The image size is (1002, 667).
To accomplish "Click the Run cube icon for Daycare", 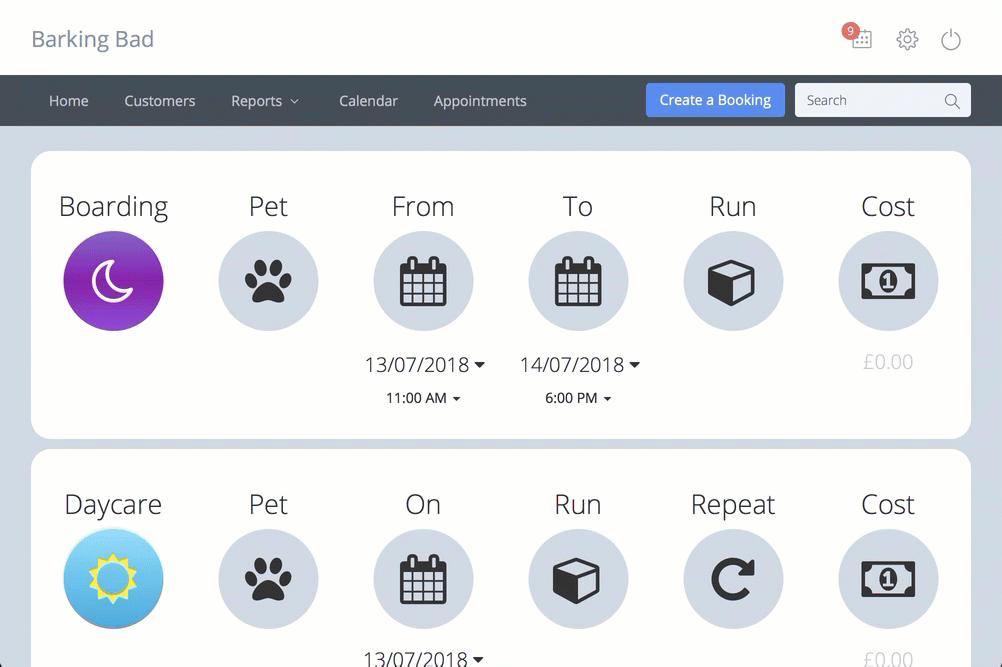I will pyautogui.click(x=578, y=578).
